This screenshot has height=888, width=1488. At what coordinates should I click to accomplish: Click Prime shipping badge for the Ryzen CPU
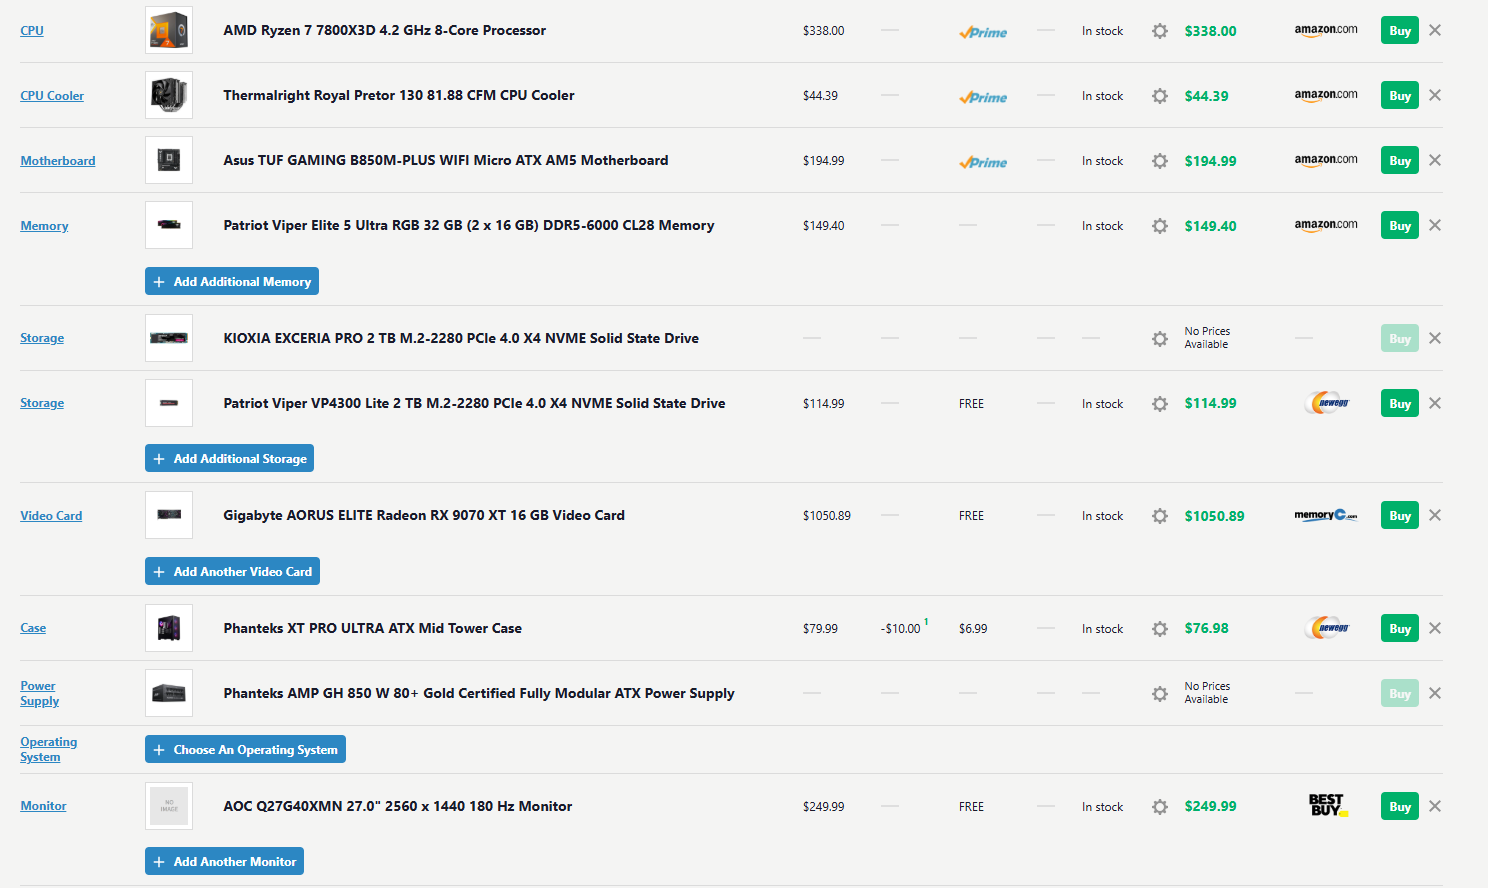983,32
